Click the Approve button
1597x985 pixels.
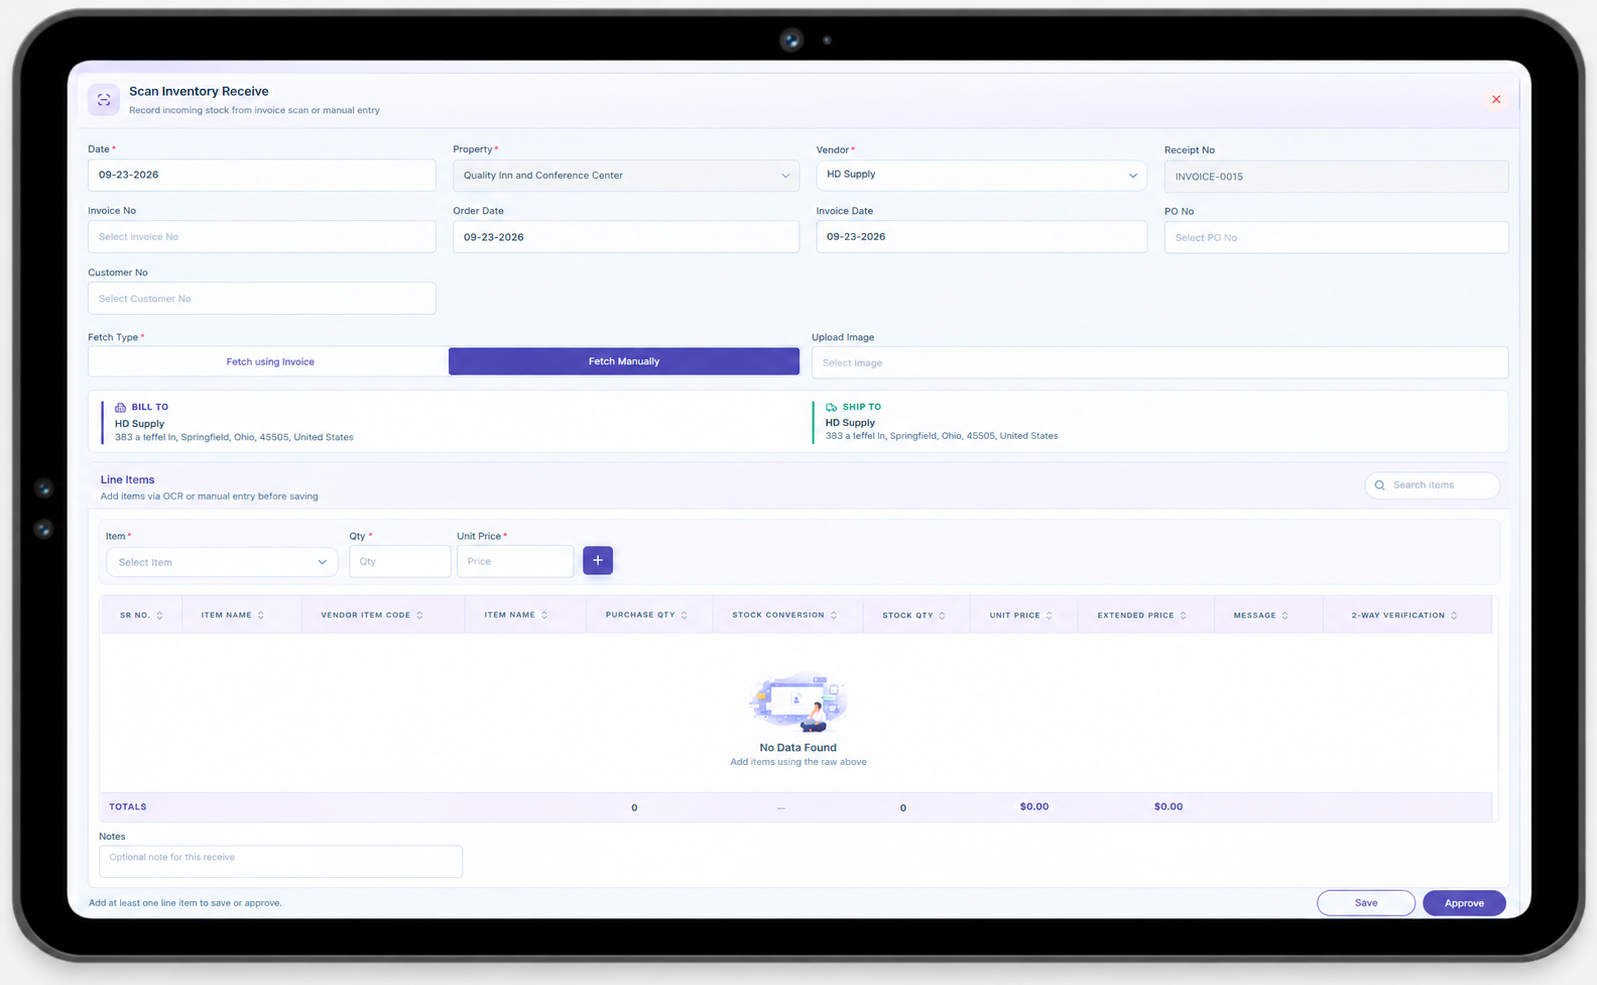(x=1464, y=903)
